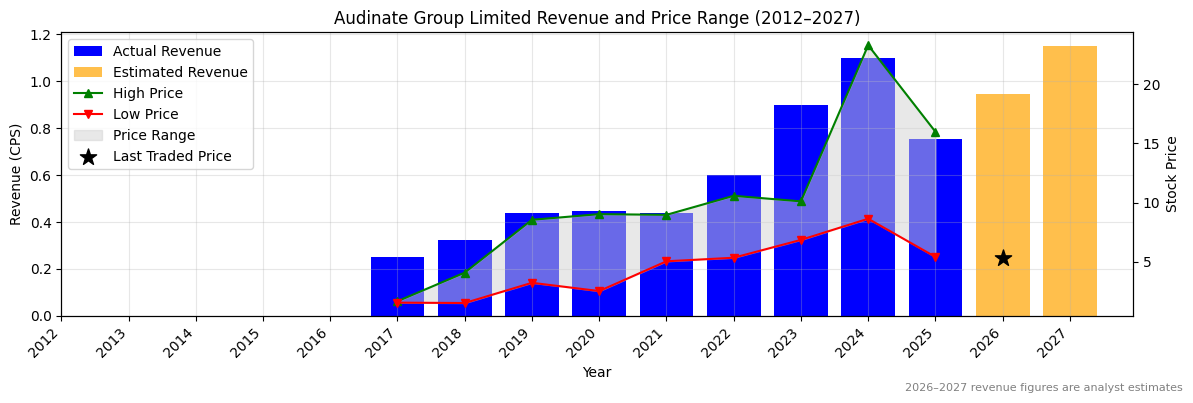Click the red Low Price triangle at 2024
The image size is (1193, 403).
click(868, 219)
